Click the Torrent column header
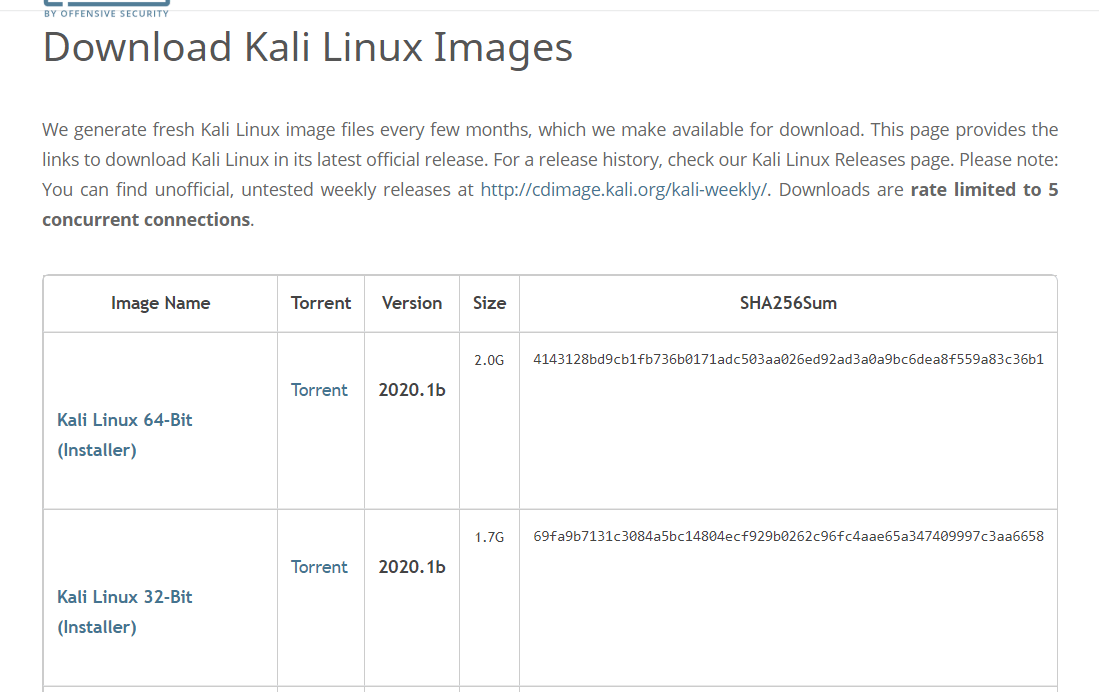 (321, 303)
